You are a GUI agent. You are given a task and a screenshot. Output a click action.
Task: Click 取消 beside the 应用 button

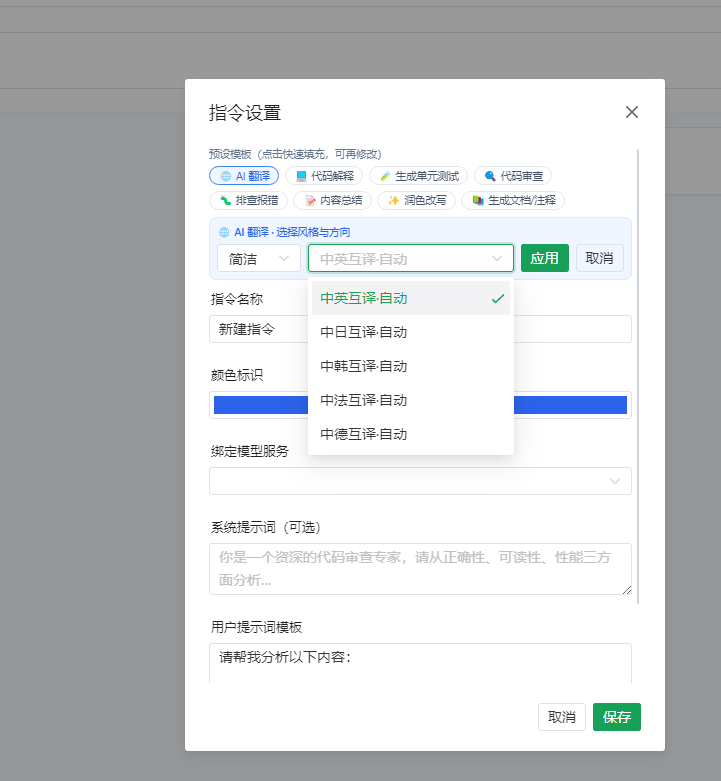point(600,258)
